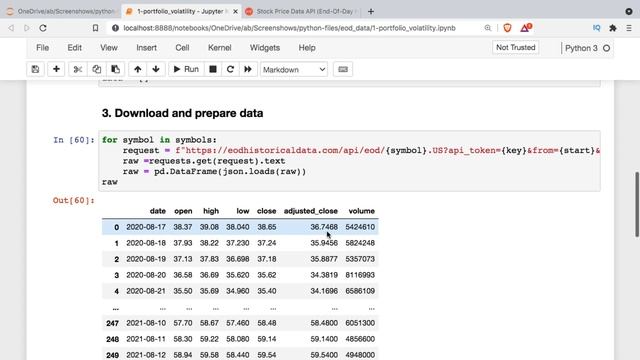Click row index 249

pyautogui.click(x=112, y=355)
